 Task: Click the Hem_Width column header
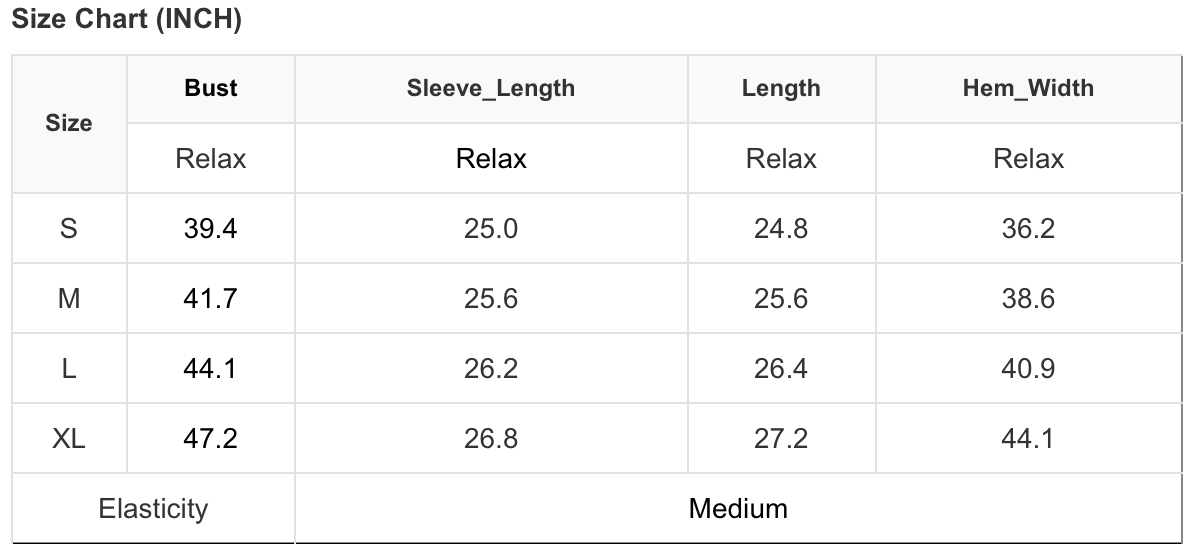(1029, 88)
